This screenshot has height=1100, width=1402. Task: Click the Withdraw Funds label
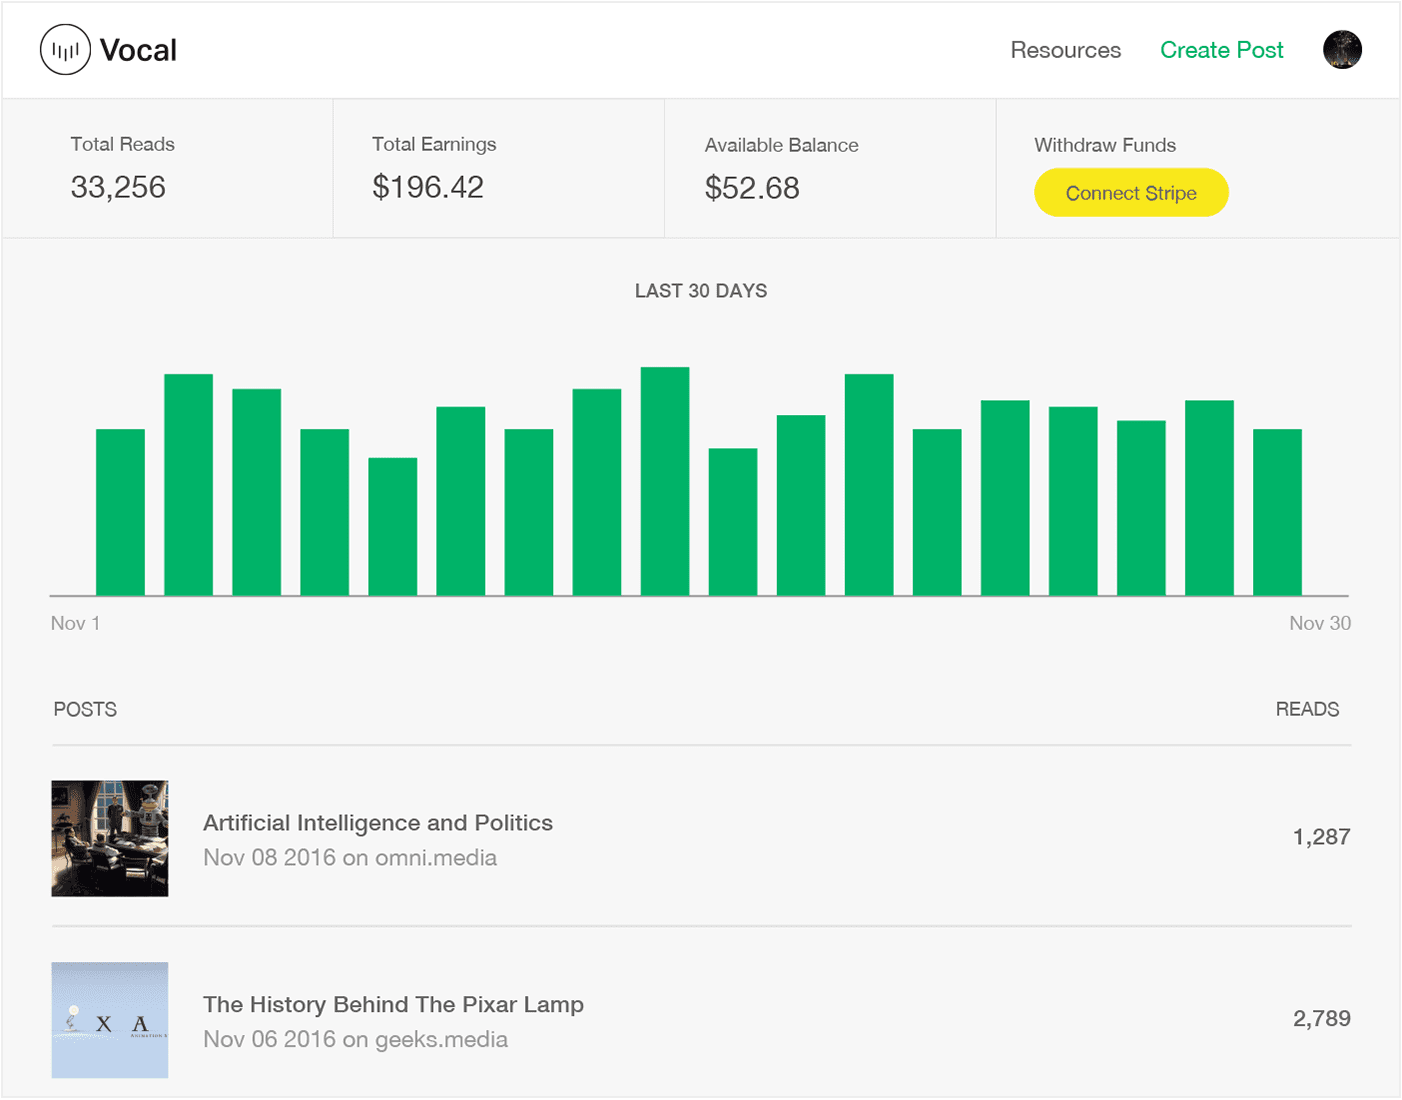(1105, 145)
